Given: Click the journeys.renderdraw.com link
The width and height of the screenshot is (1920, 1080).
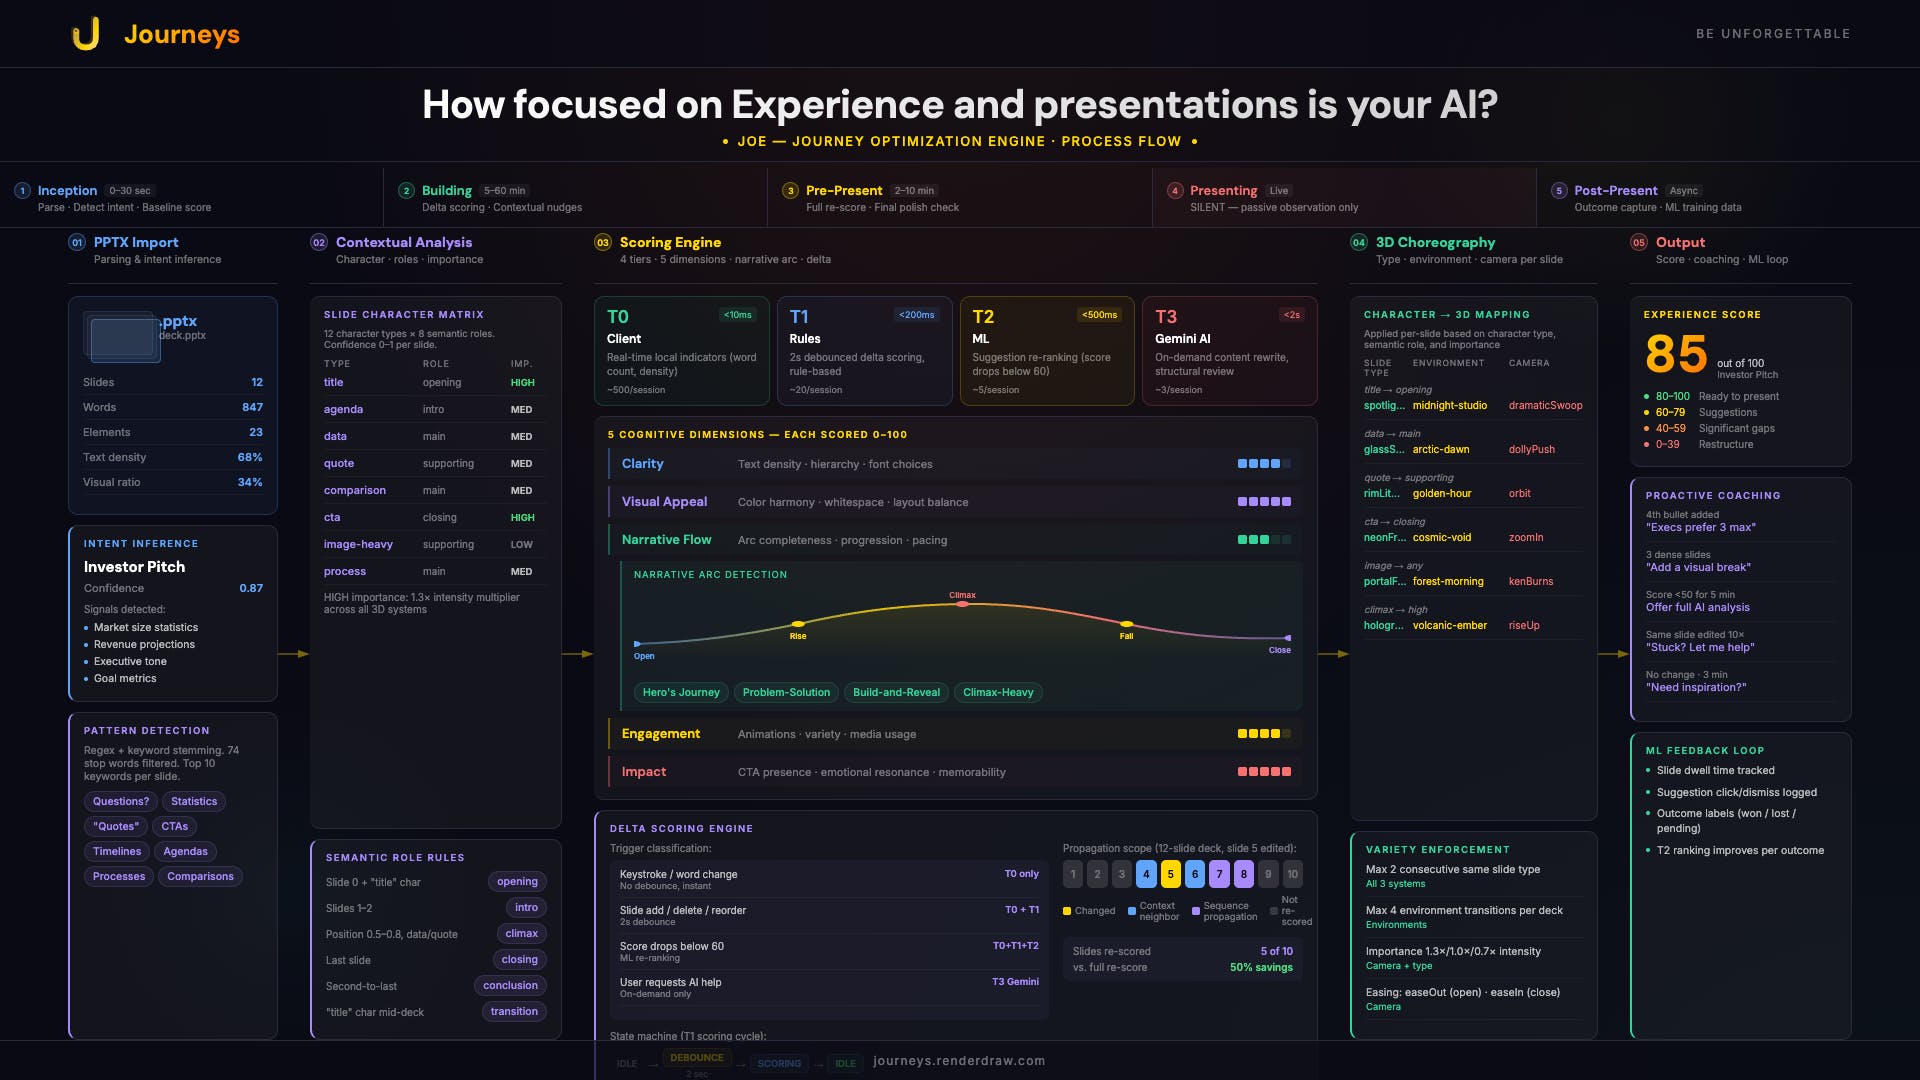Looking at the screenshot, I should 958,1061.
